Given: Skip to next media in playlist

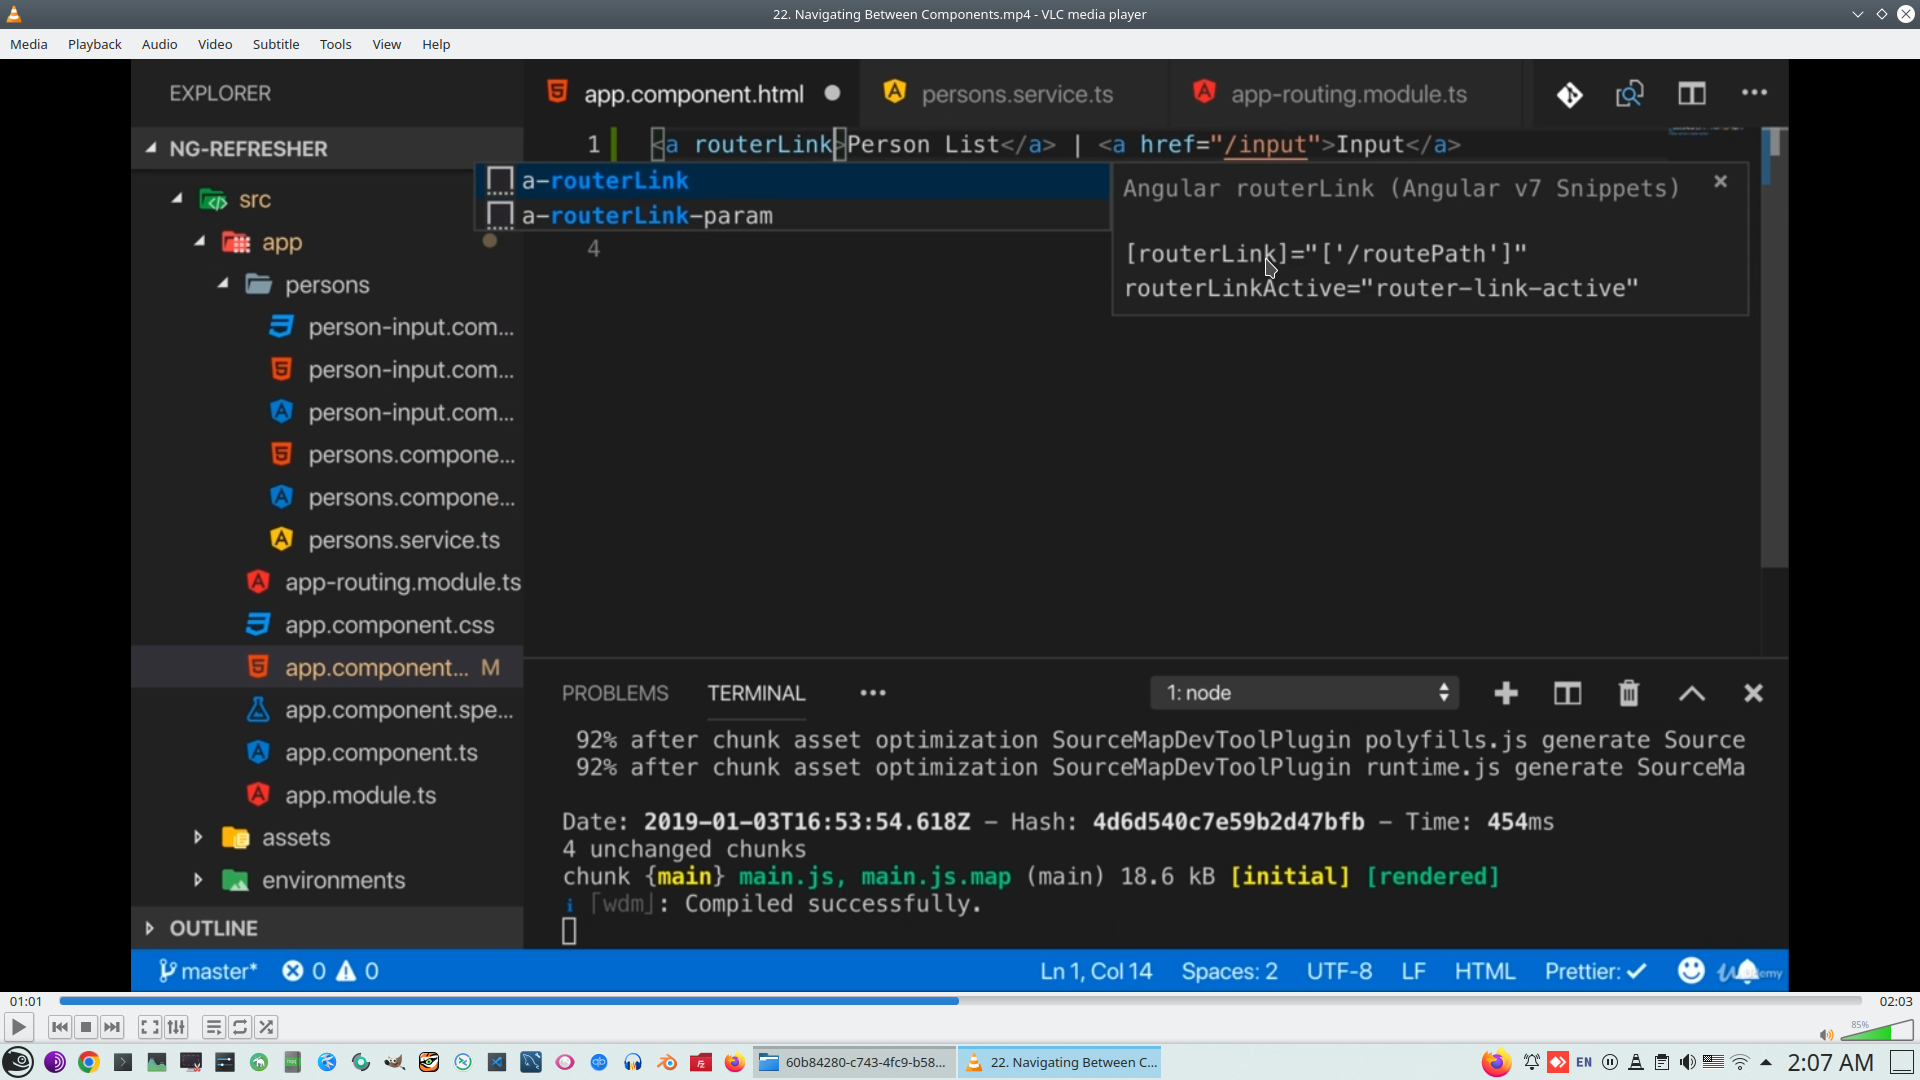Looking at the screenshot, I should coord(112,1027).
